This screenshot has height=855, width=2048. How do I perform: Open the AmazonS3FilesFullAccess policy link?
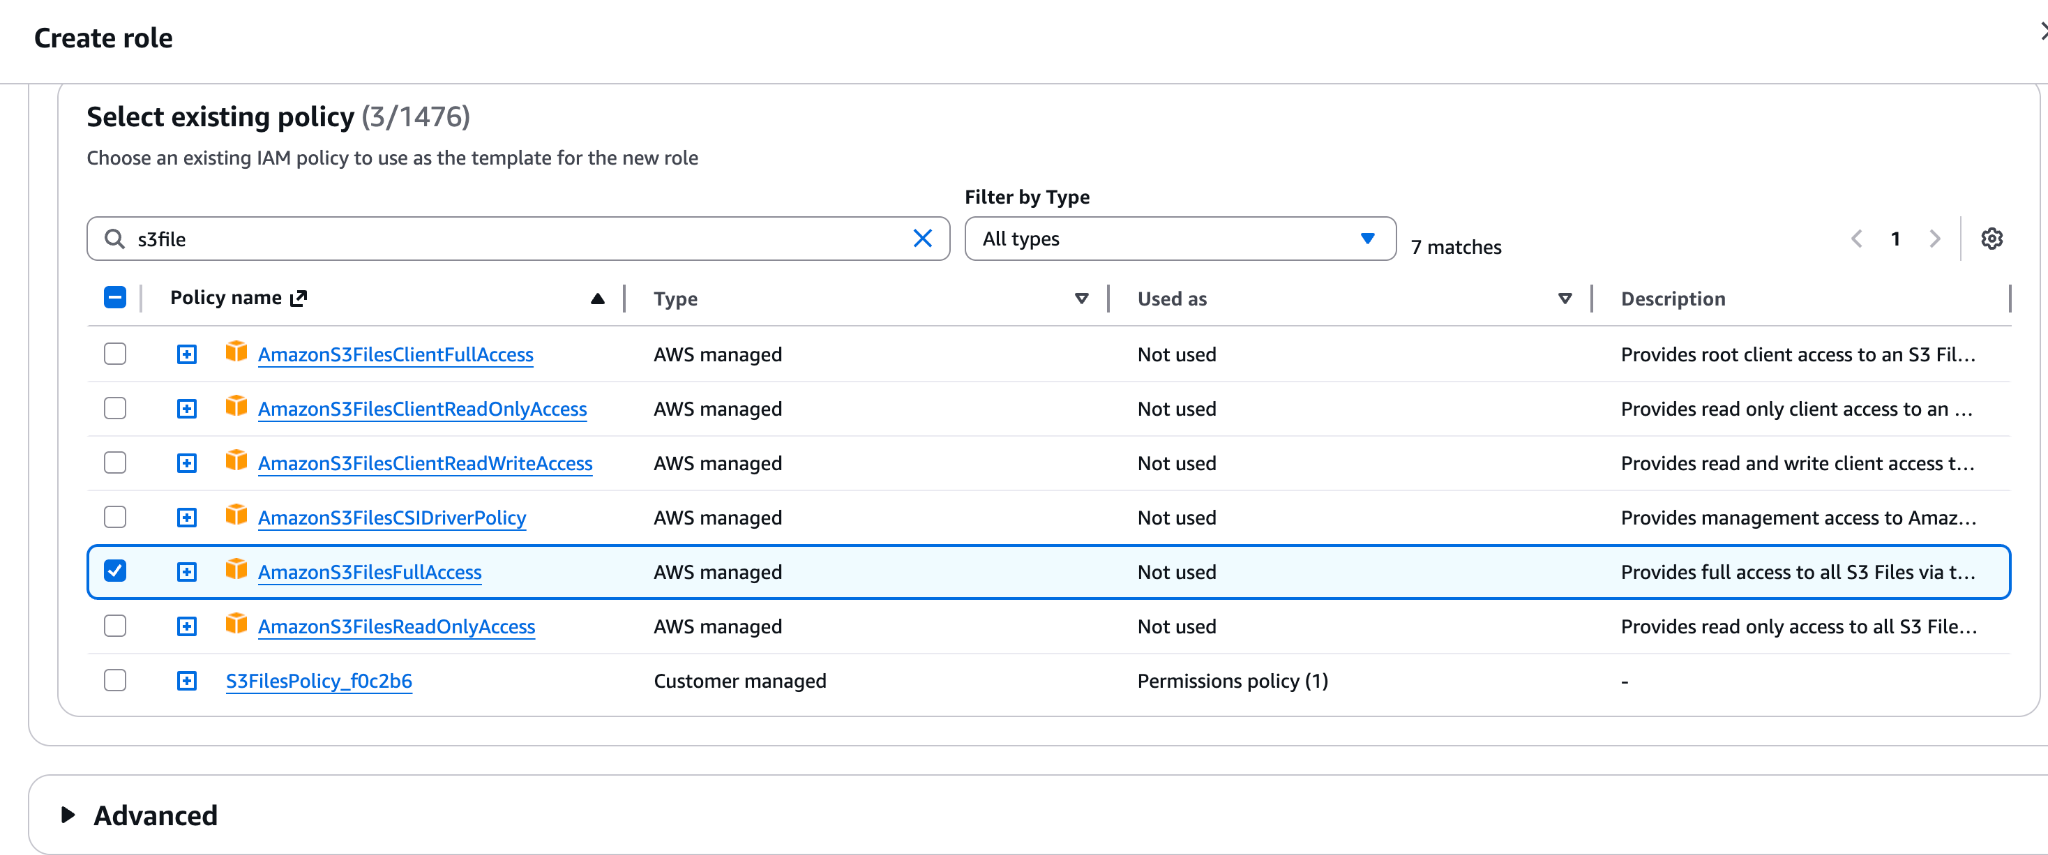(370, 572)
